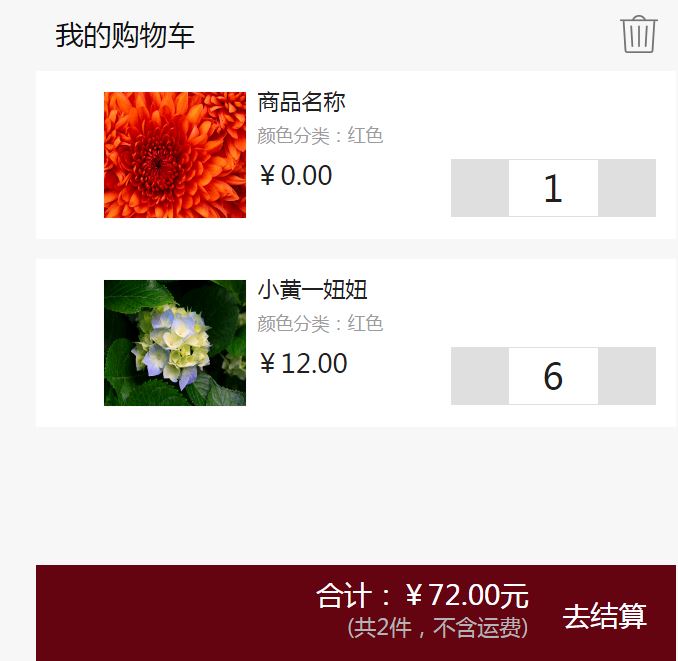Select the quantity field showing 6
The image size is (678, 661).
point(553,376)
